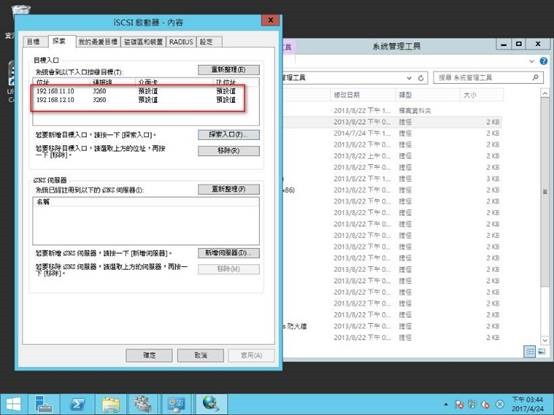
Task: Minimize the 系統管理工具 window
Action: pyautogui.click(x=504, y=44)
